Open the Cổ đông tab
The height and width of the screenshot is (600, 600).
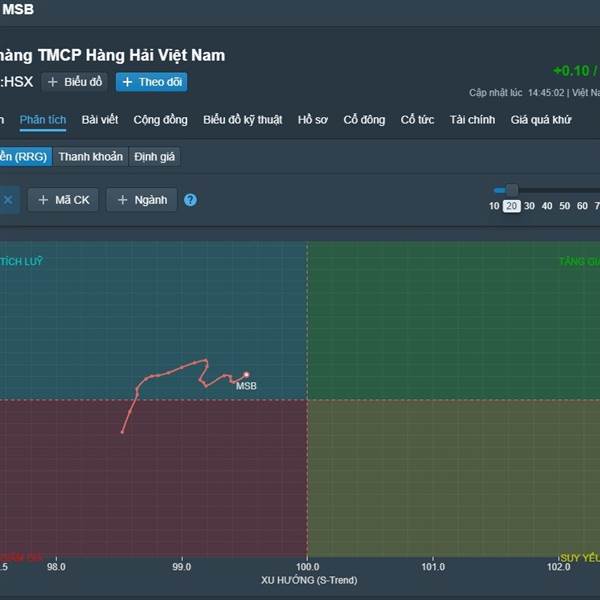tap(364, 120)
